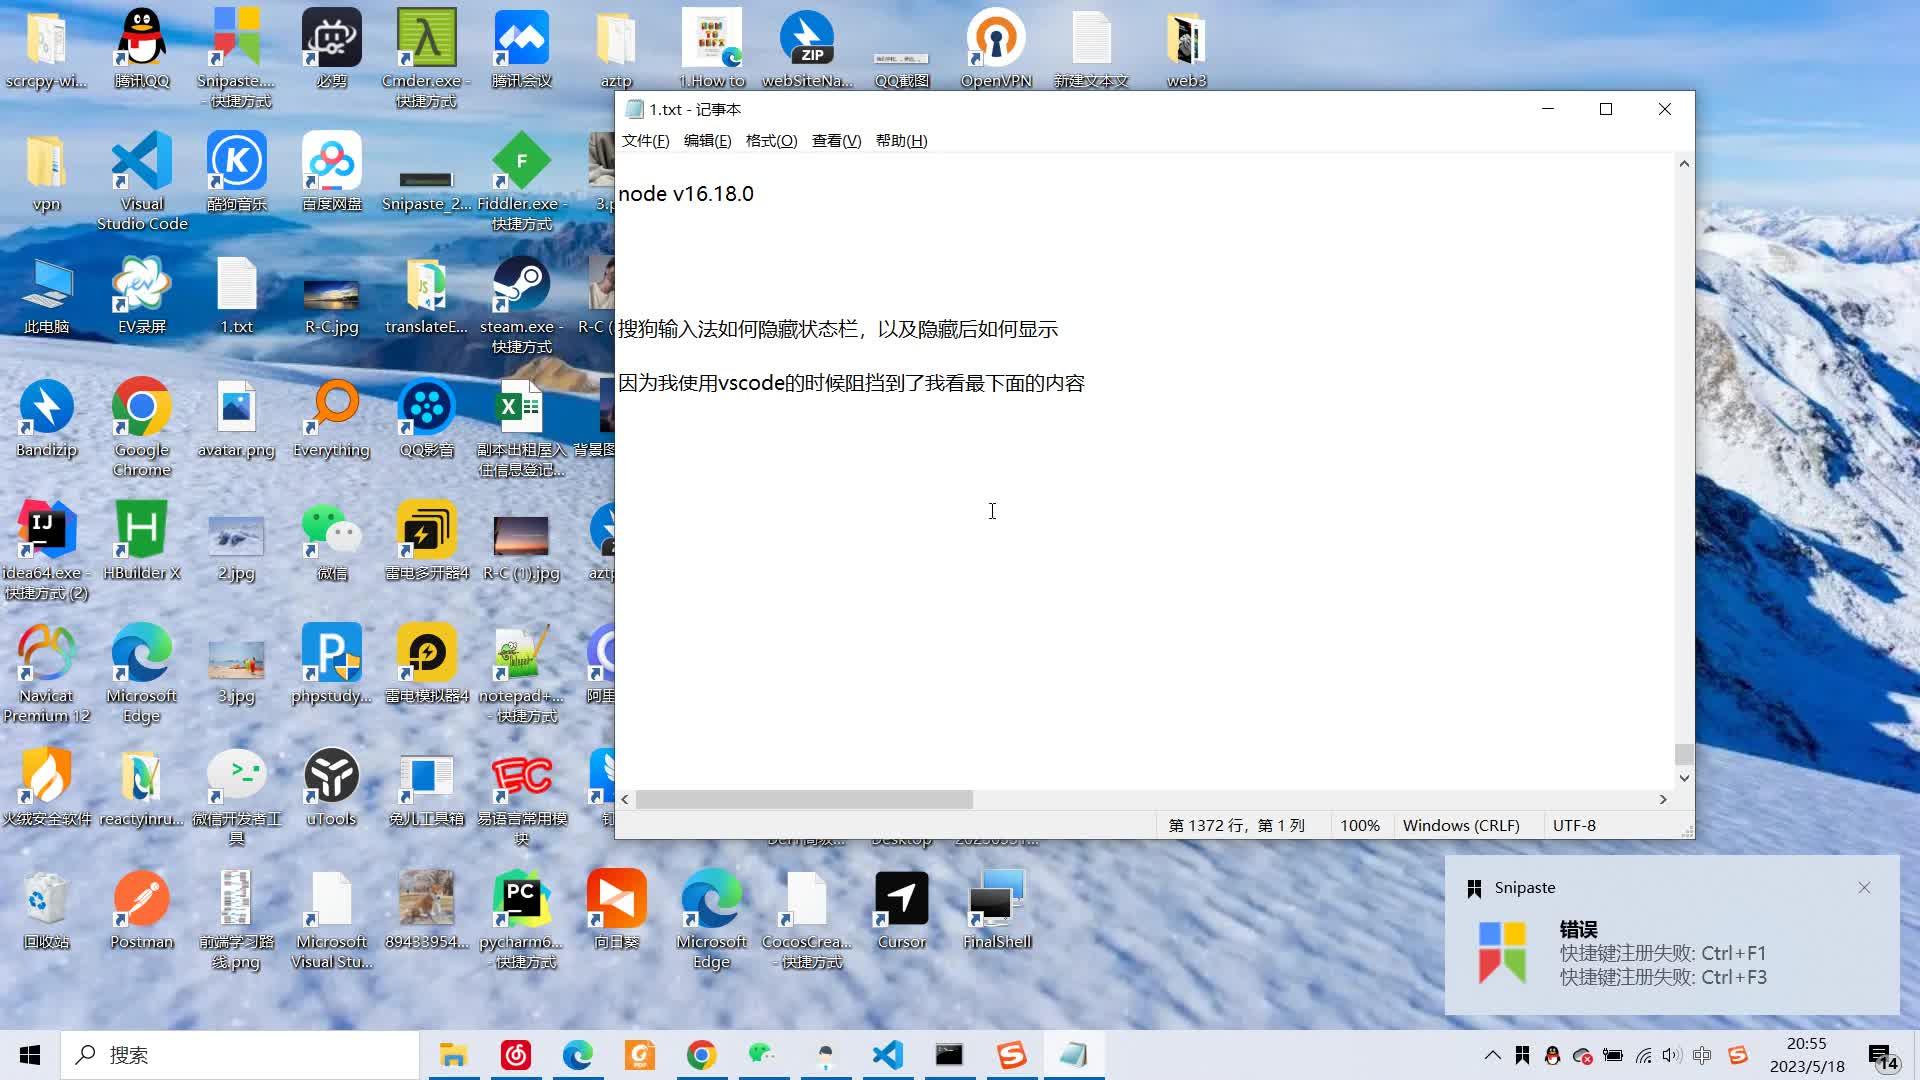Click the UTF-8 encoding status entry

pos(1574,825)
